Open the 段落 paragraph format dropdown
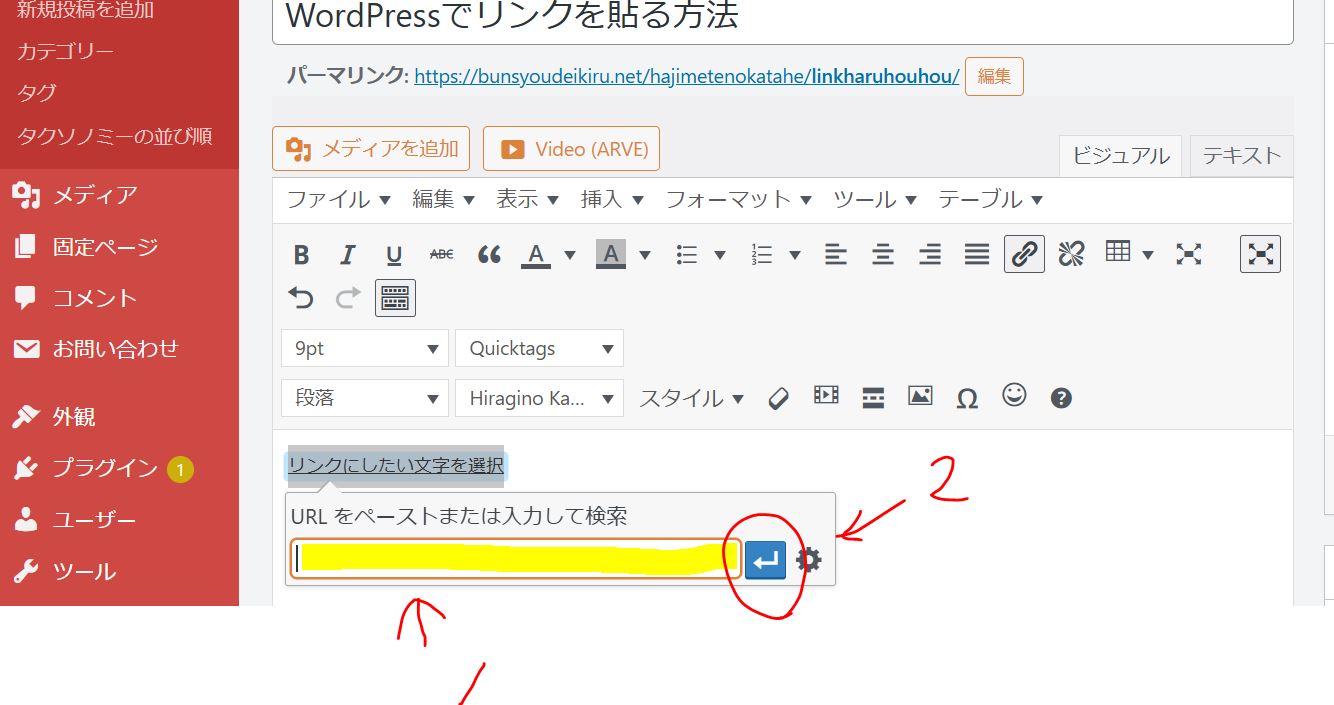 tap(365, 398)
